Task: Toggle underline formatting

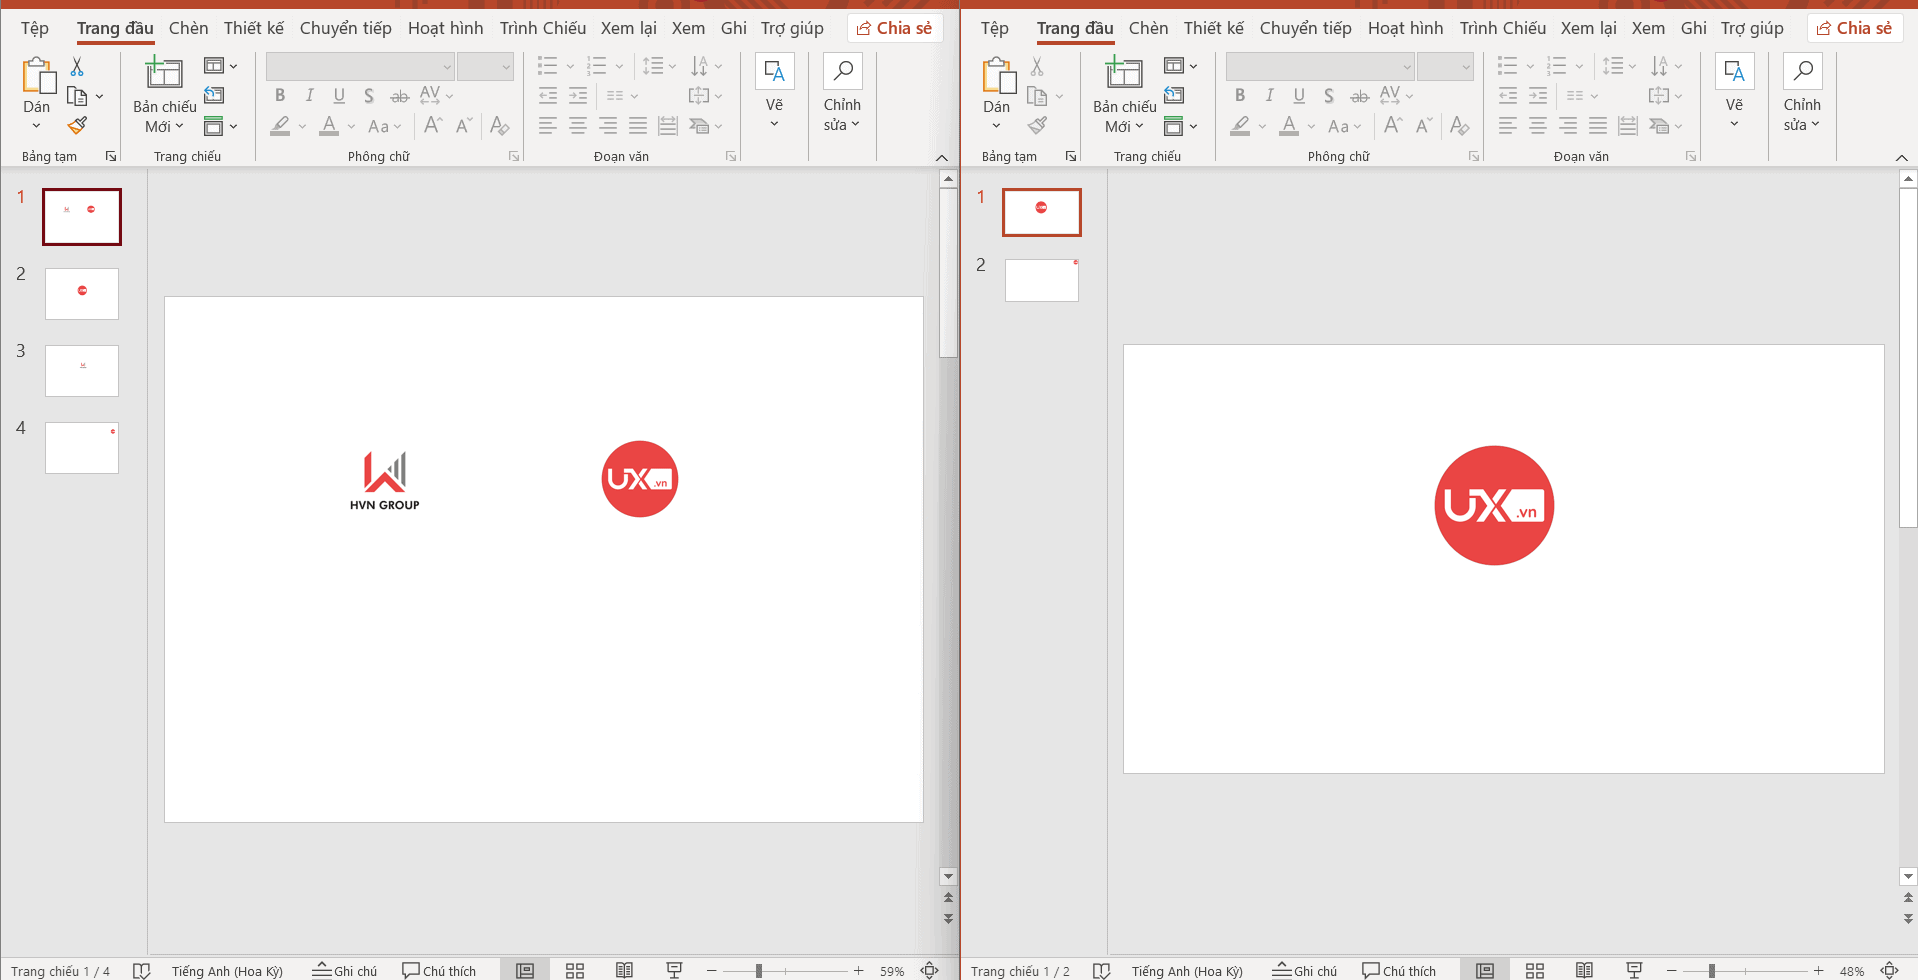Action: 339,95
